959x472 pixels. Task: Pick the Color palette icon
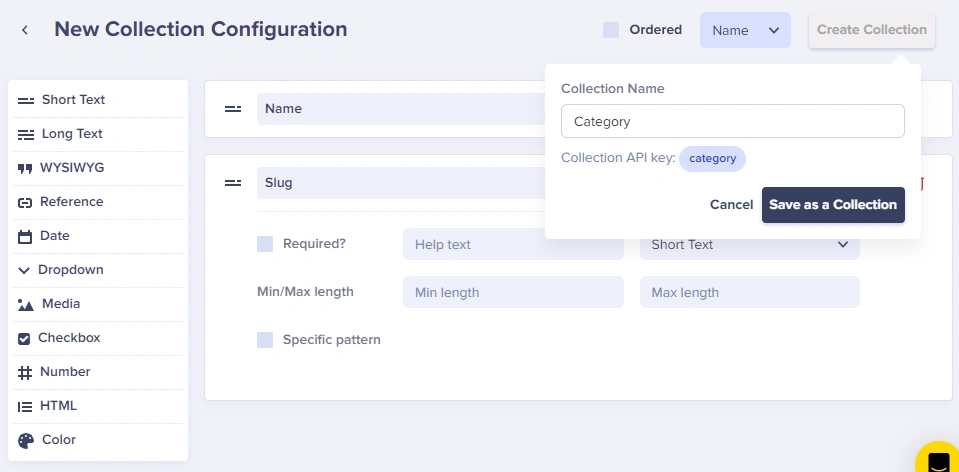coord(26,441)
